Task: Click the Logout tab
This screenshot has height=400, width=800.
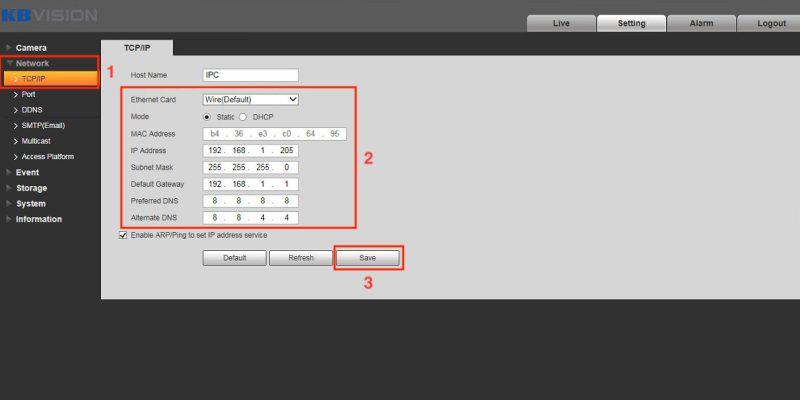Action: click(771, 23)
